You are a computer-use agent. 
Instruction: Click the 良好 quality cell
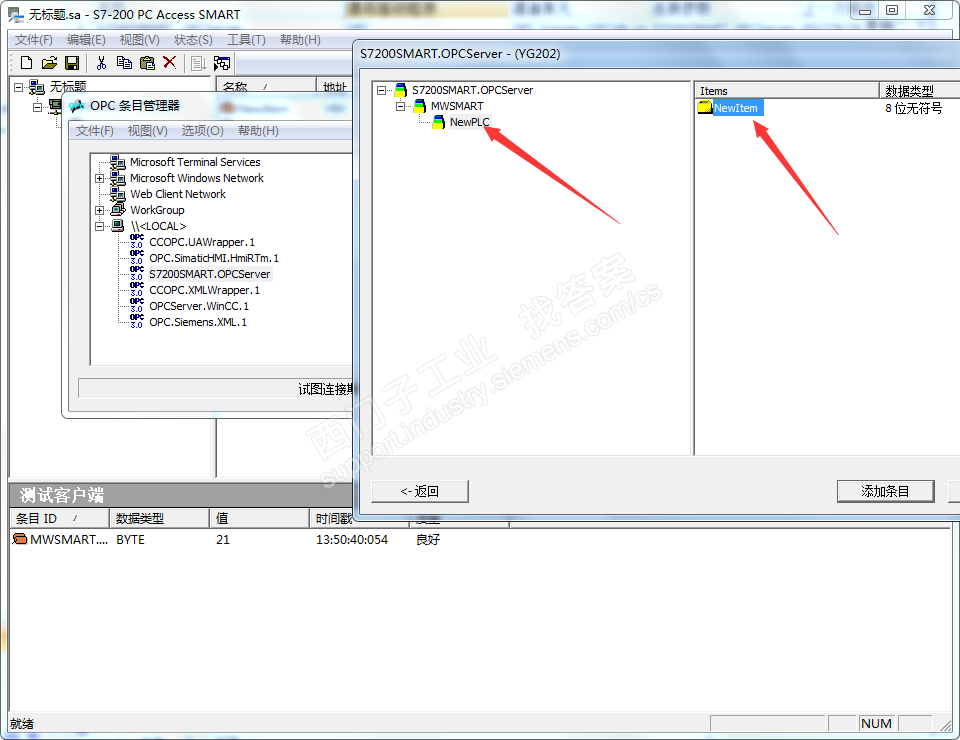click(x=428, y=540)
